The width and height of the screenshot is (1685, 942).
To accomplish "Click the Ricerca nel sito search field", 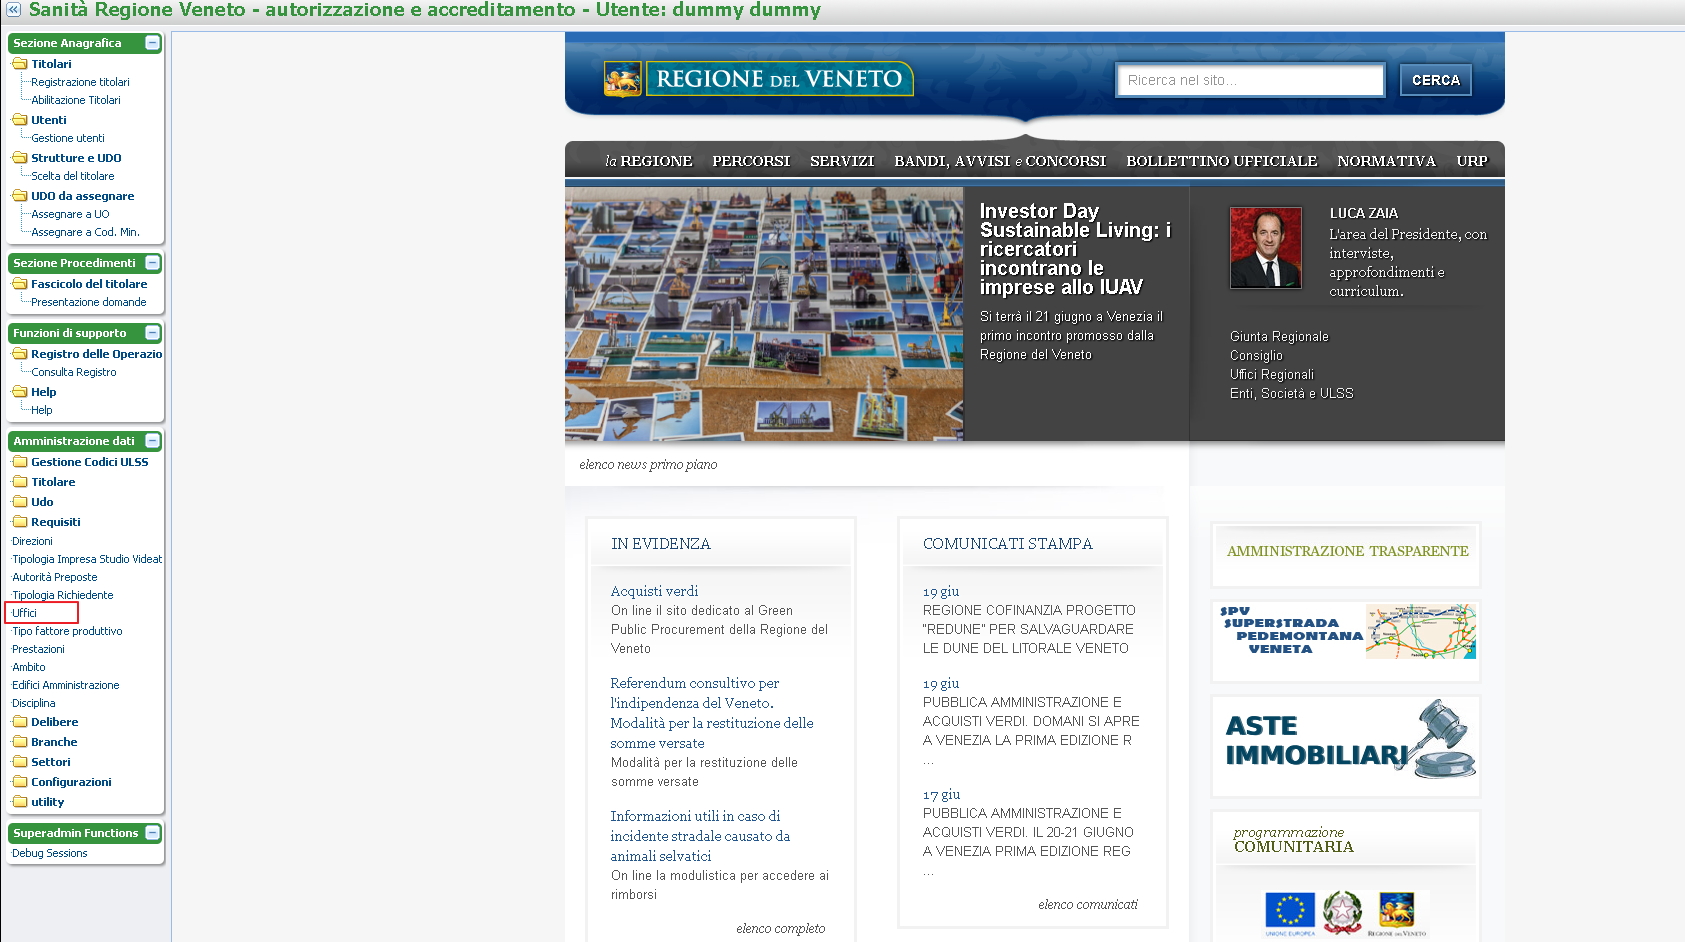I will tap(1249, 80).
